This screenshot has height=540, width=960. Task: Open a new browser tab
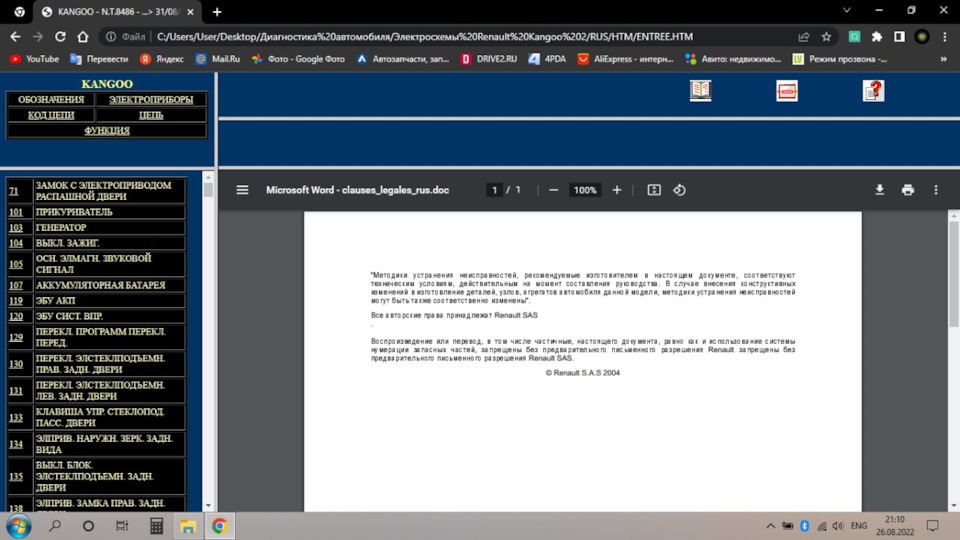(x=217, y=12)
